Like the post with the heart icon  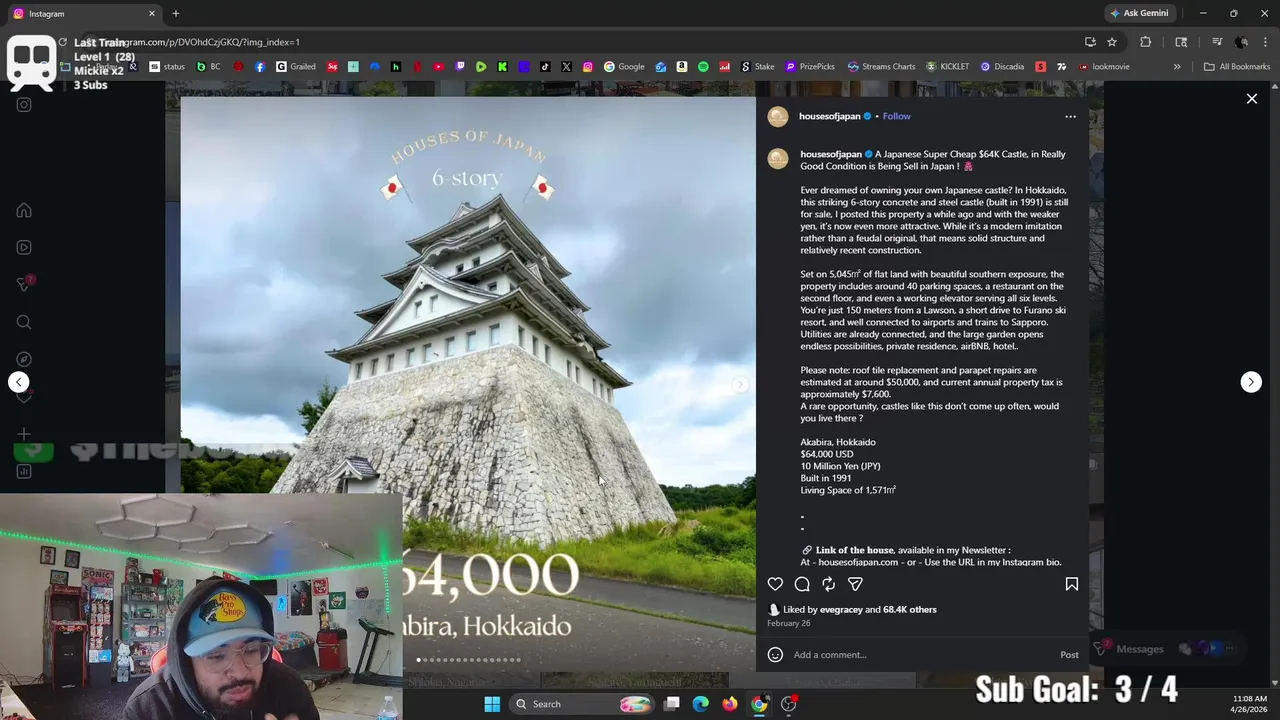(775, 584)
